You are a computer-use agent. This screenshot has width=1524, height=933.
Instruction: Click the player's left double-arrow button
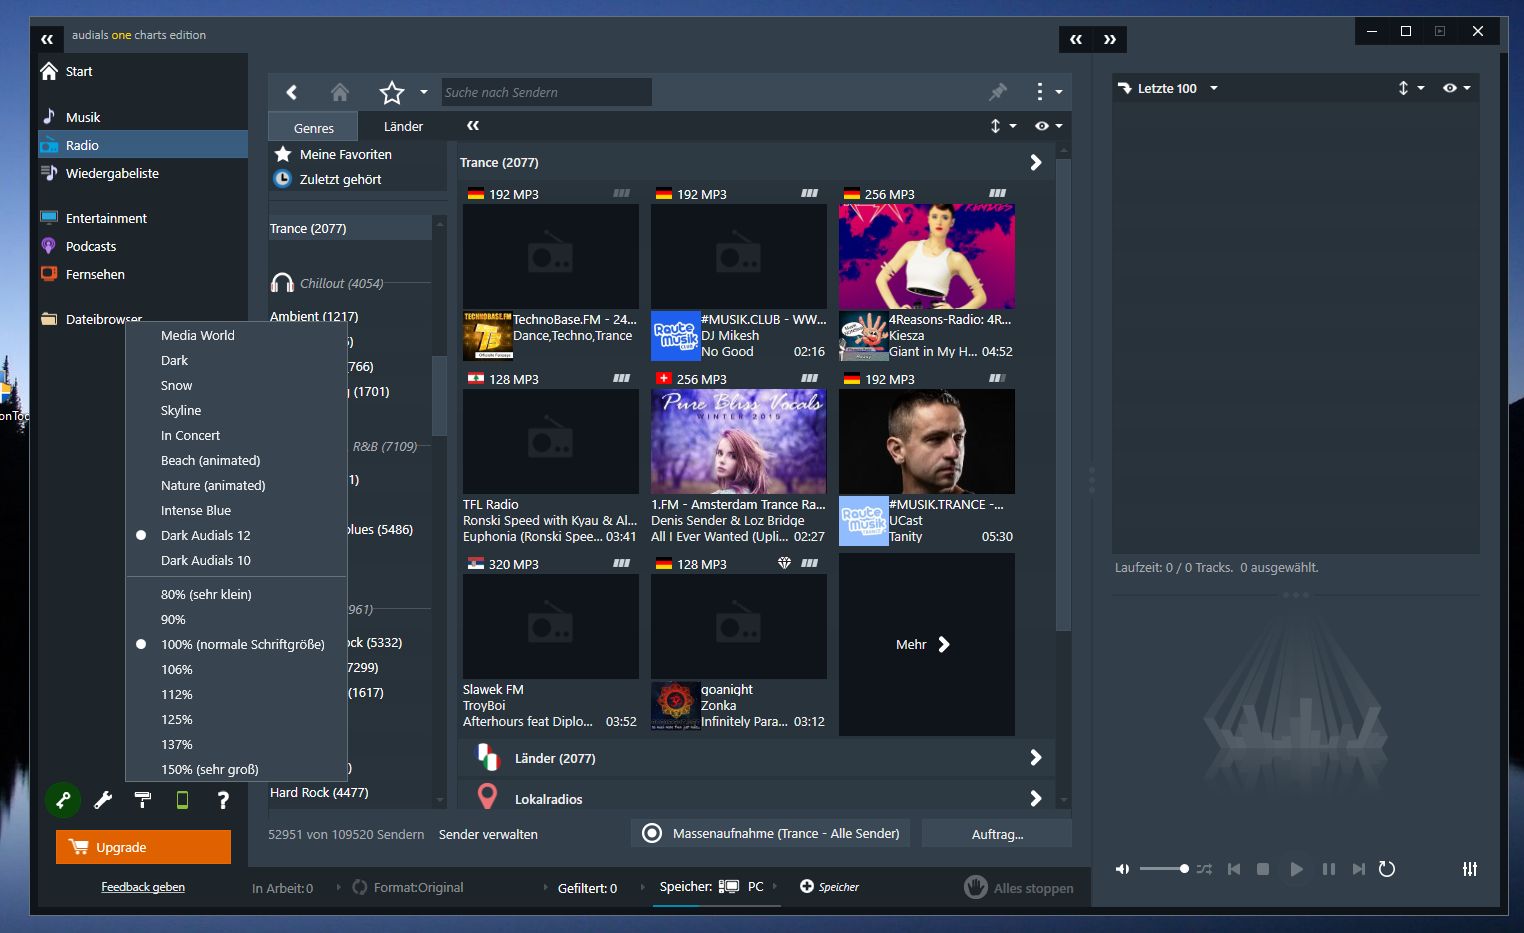[x=1076, y=39]
